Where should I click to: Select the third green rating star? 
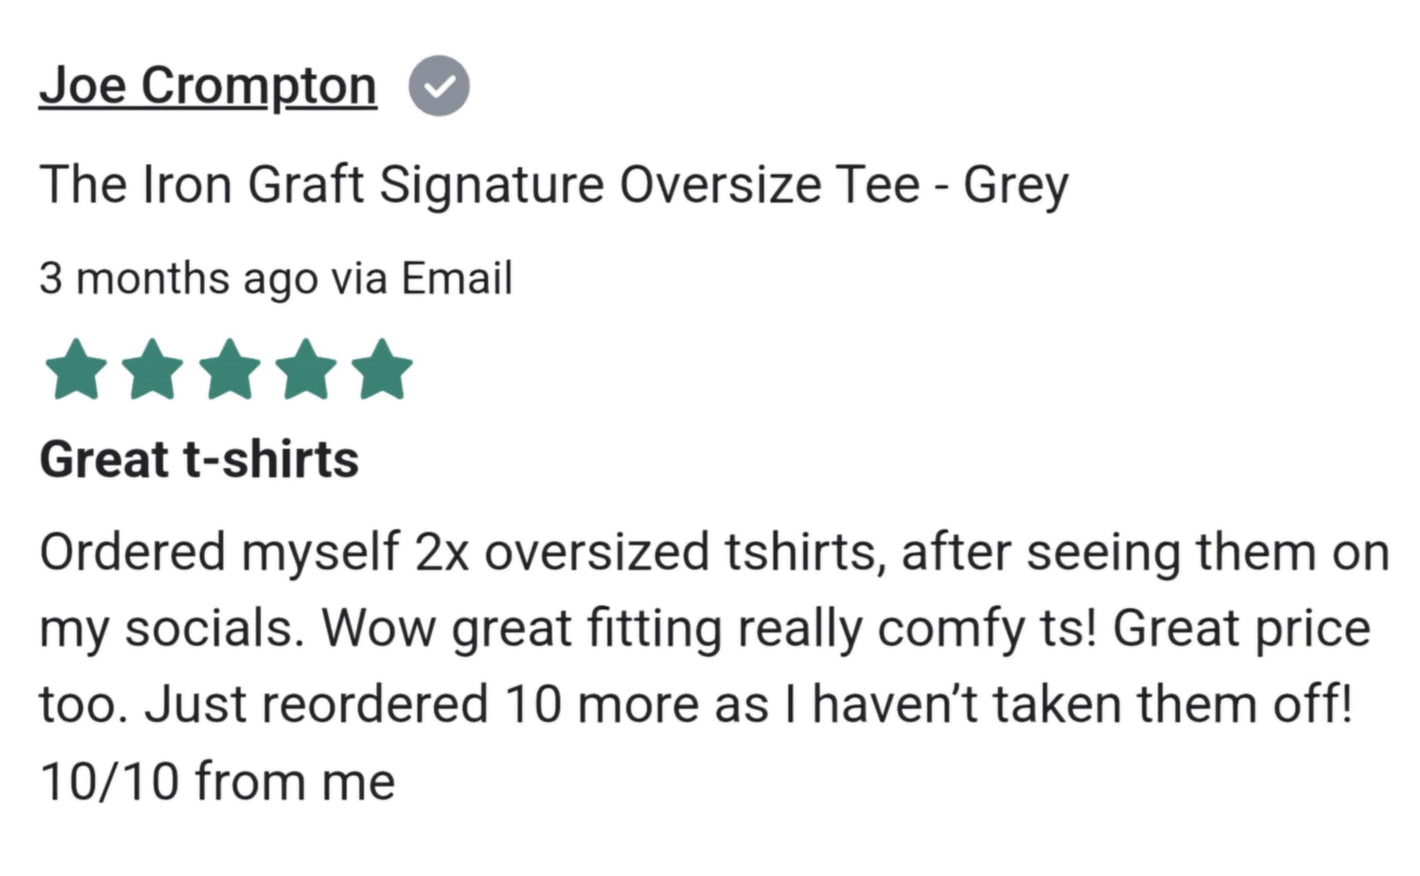pos(230,369)
